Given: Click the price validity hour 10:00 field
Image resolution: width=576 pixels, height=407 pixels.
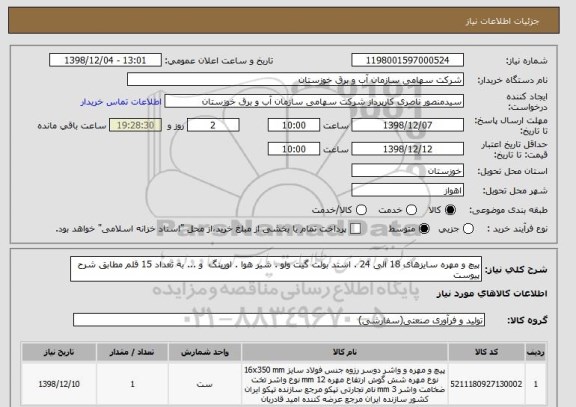Looking at the screenshot, I should pos(294,149).
